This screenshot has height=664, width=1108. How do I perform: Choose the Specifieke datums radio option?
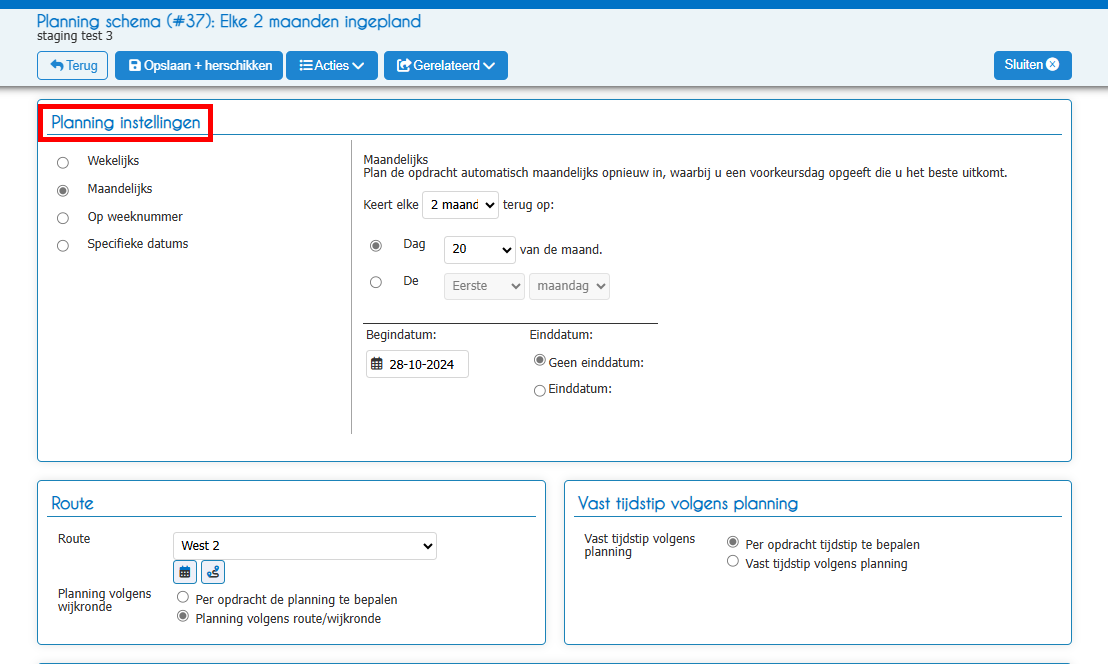[63, 245]
